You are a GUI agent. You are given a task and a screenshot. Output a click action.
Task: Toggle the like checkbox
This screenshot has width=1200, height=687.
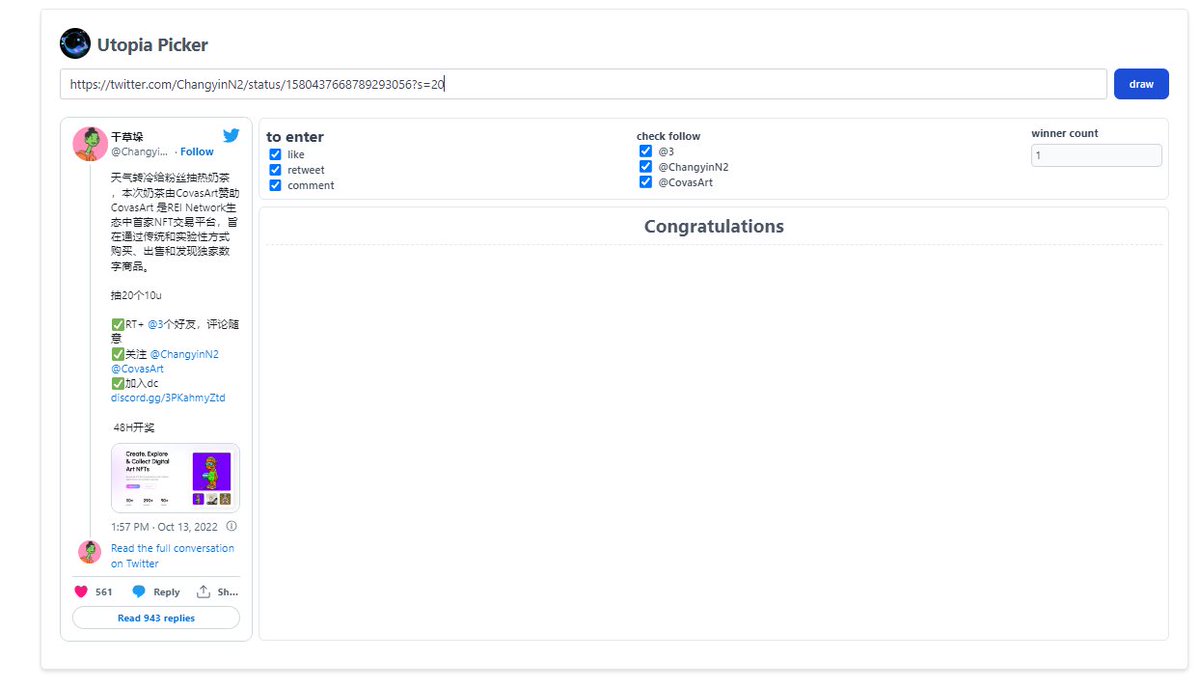coord(275,155)
